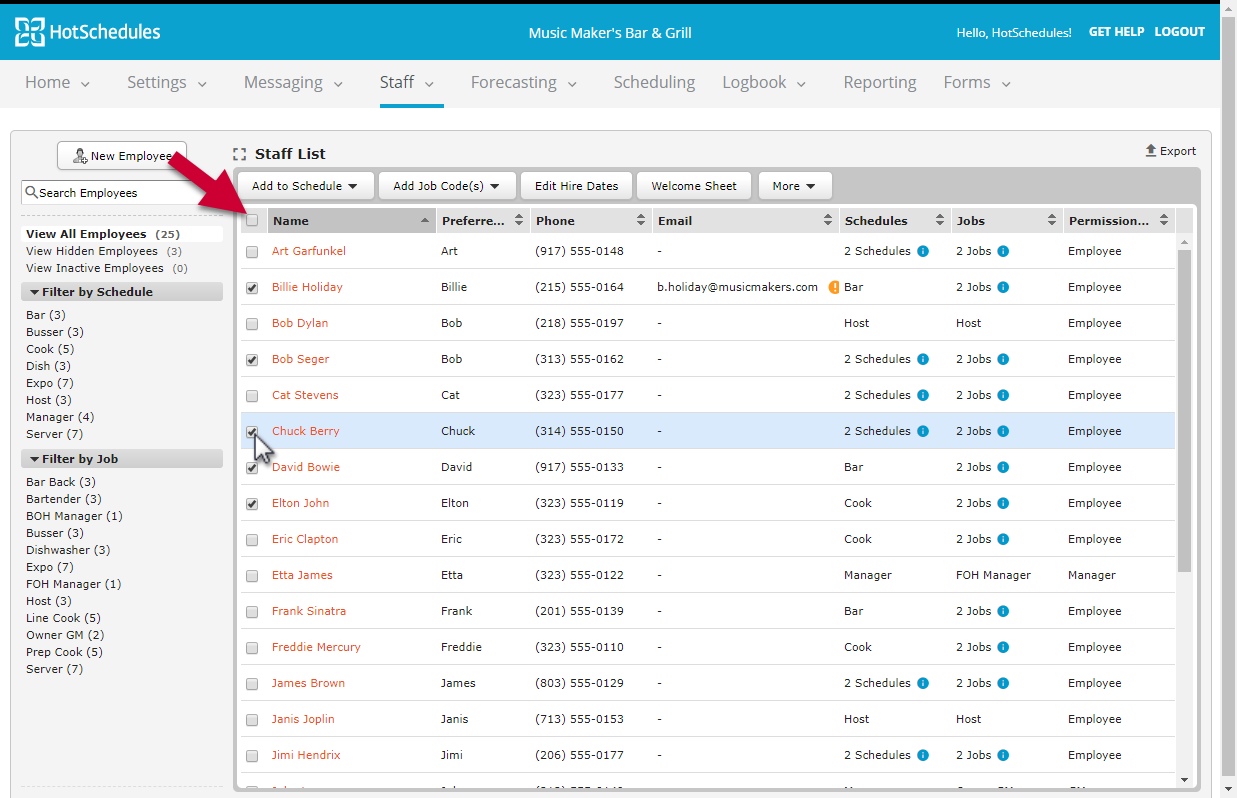The image size is (1237, 798).
Task: Sort the table by Email column
Action: (x=745, y=221)
